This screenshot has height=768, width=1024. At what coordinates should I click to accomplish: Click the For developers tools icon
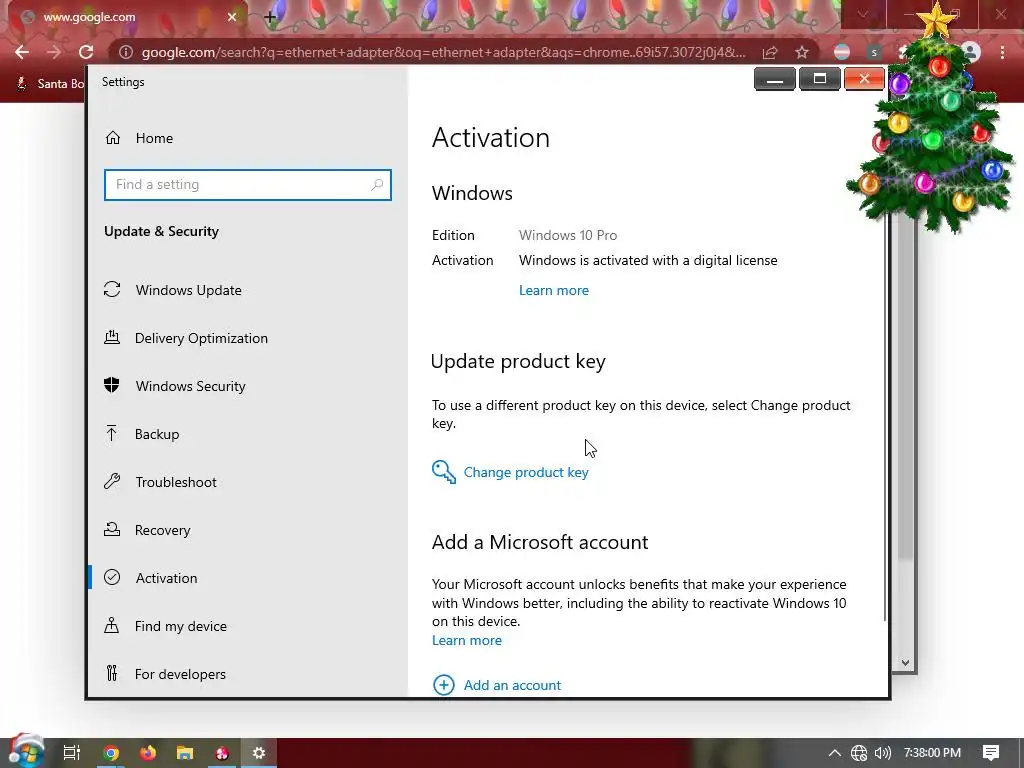click(x=112, y=673)
